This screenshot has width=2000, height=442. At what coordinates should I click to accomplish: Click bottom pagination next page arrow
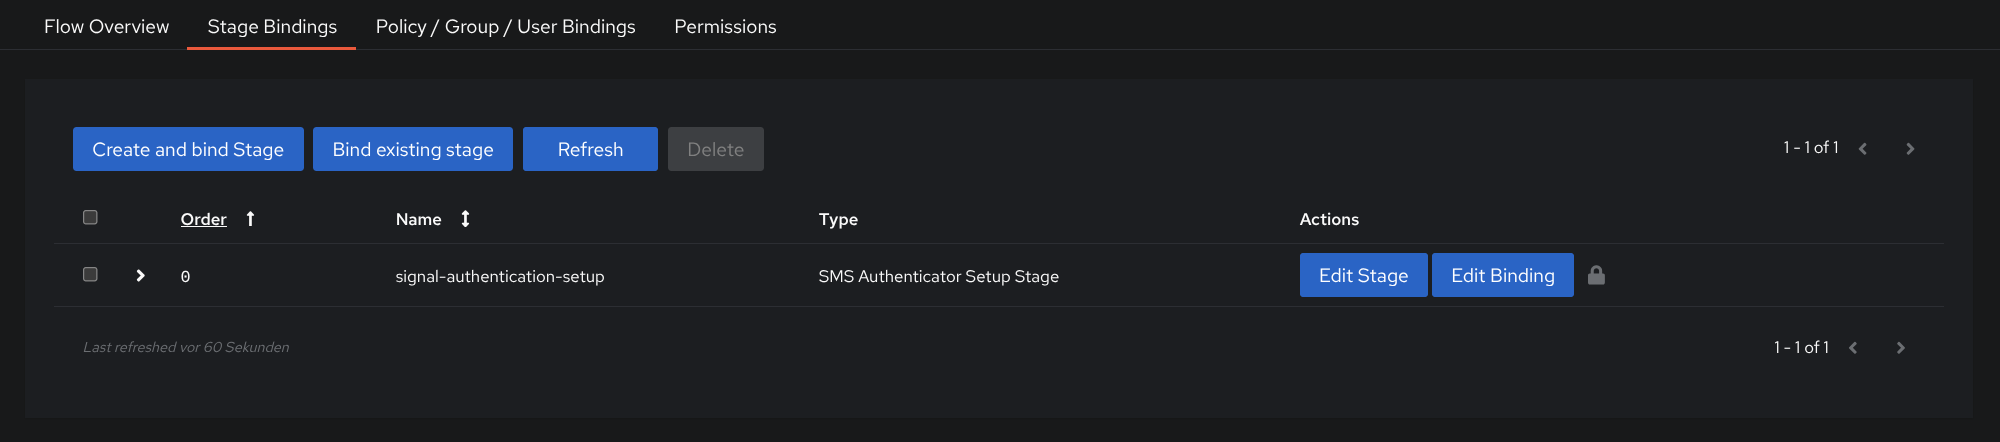[x=1901, y=348]
